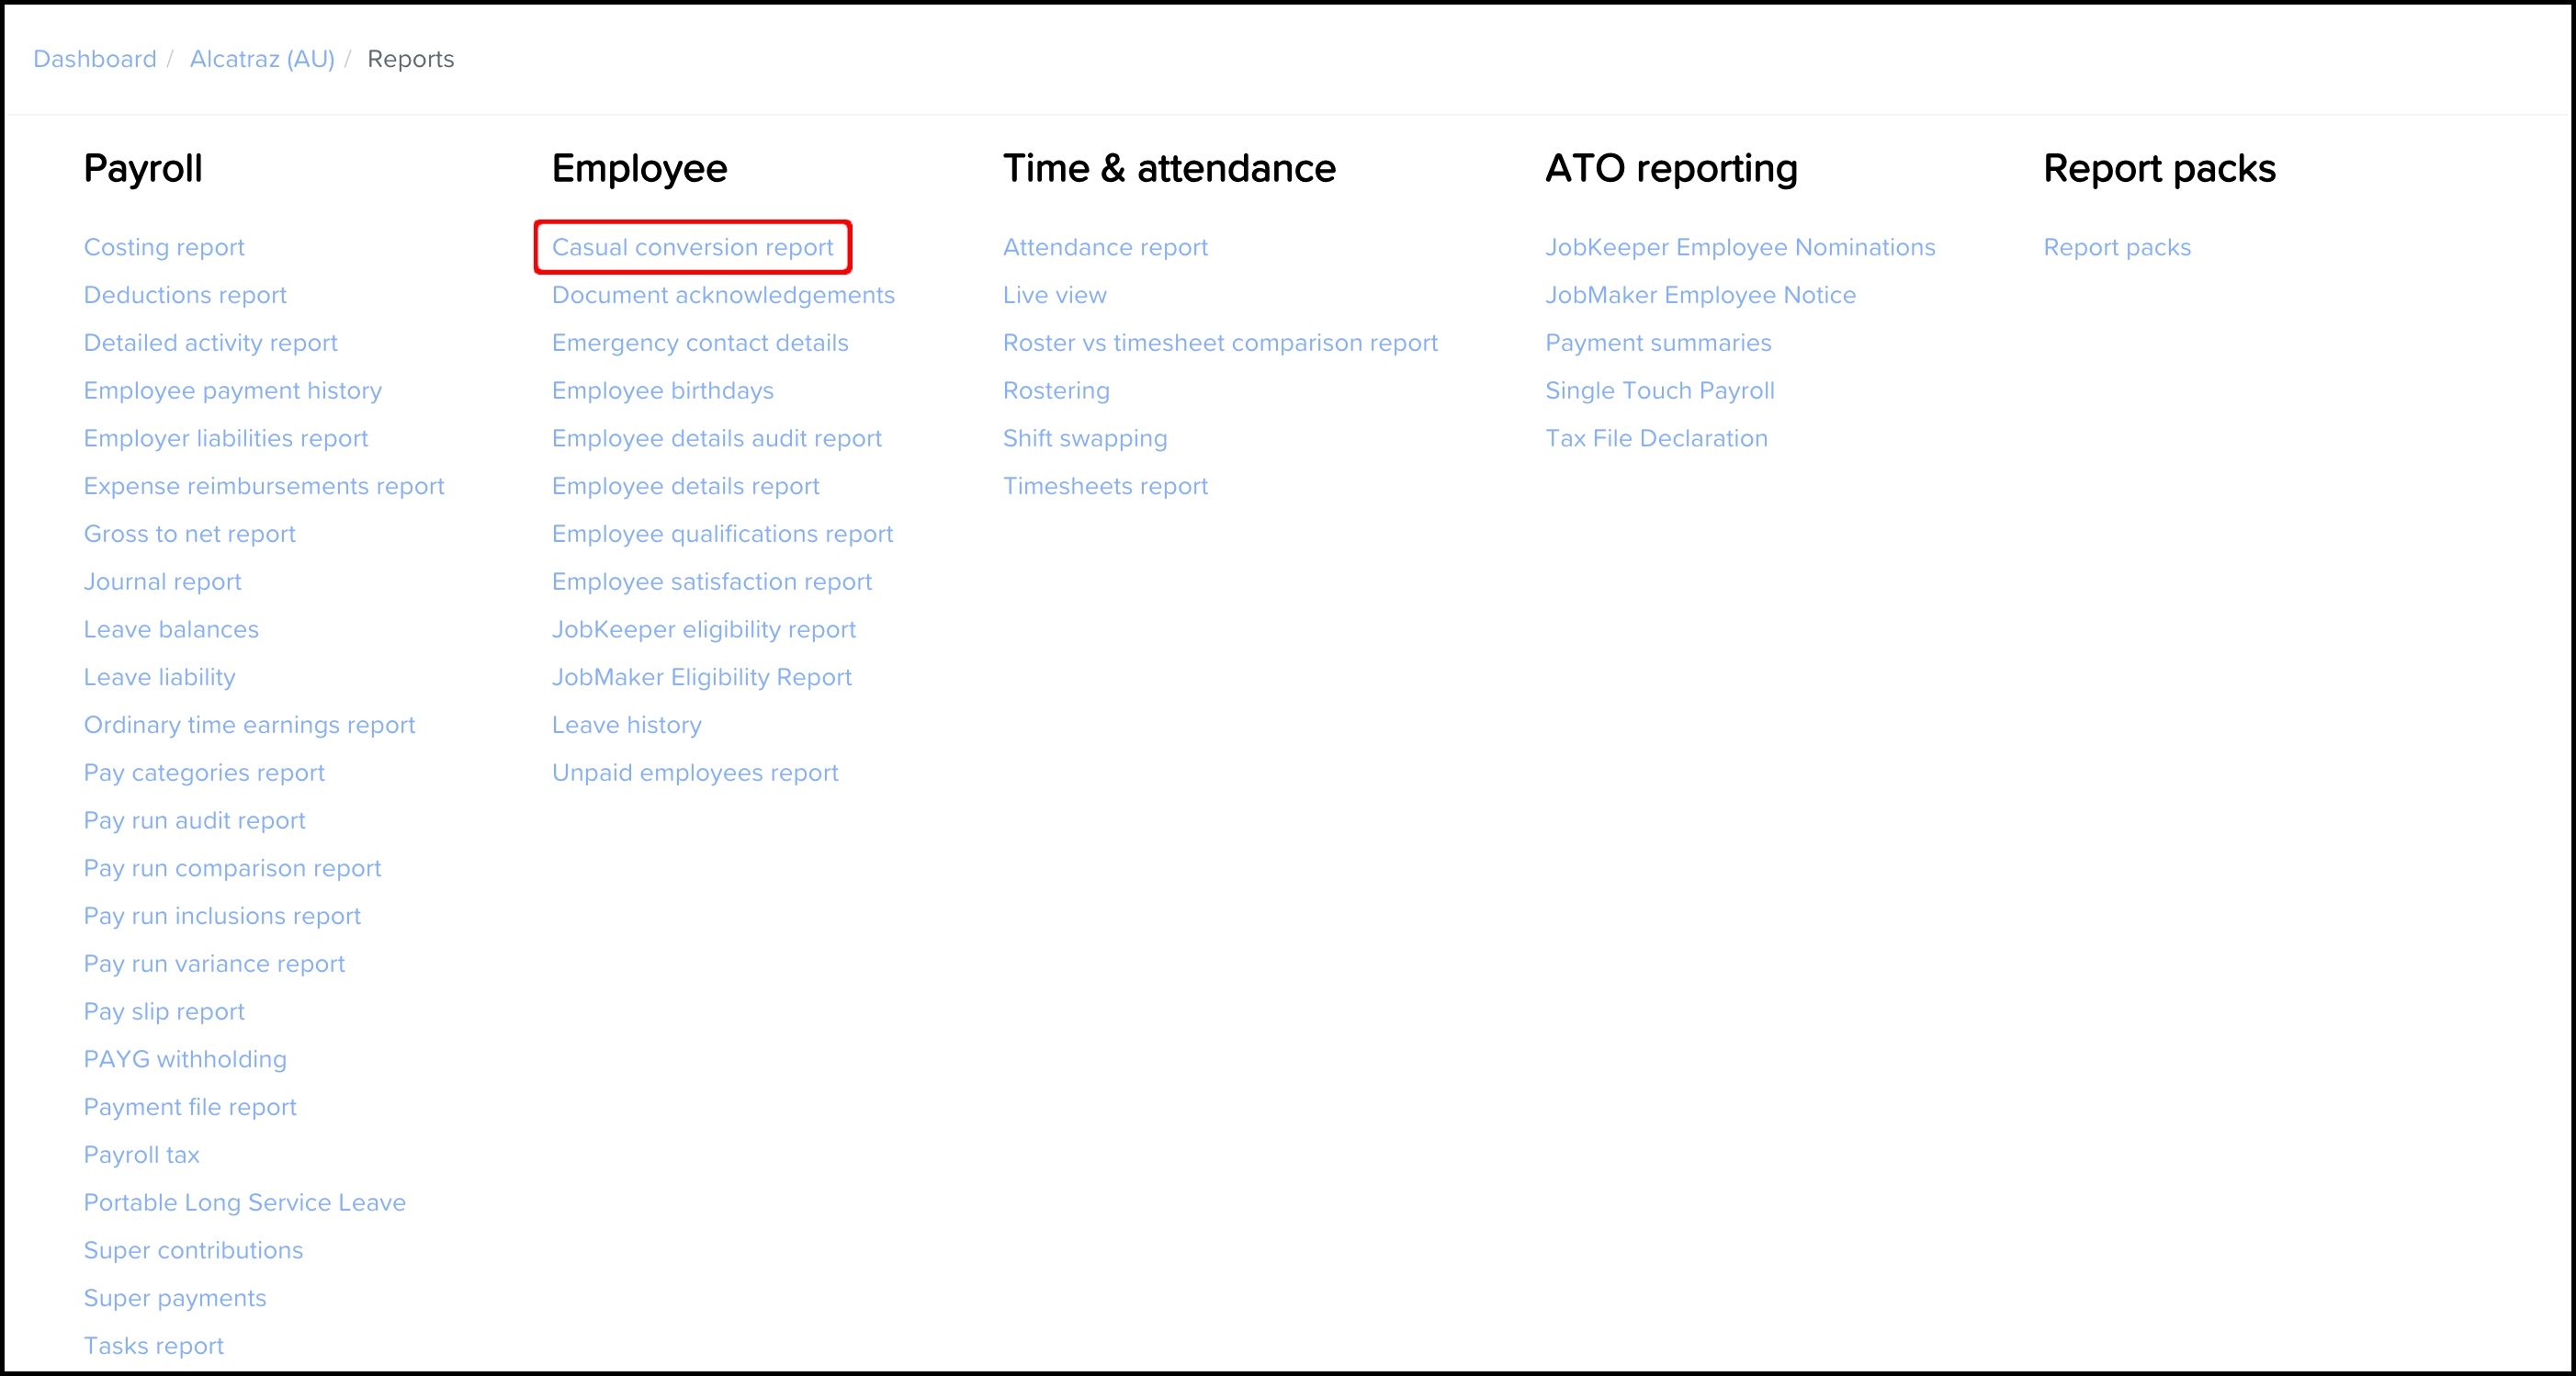Select the JobKeeper eligibility report

(x=704, y=628)
